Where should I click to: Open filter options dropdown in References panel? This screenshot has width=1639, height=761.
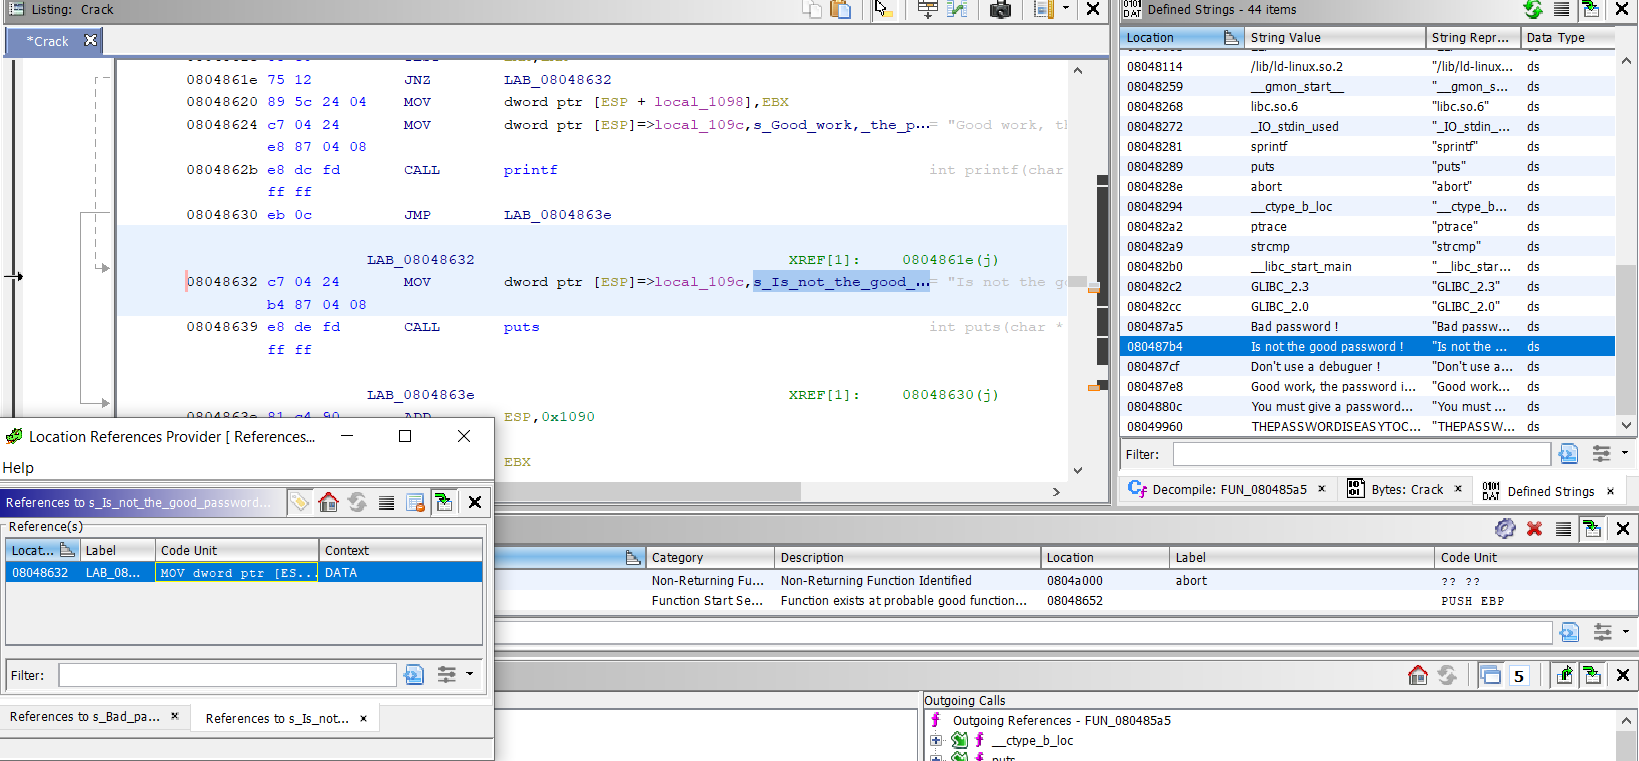(x=469, y=675)
